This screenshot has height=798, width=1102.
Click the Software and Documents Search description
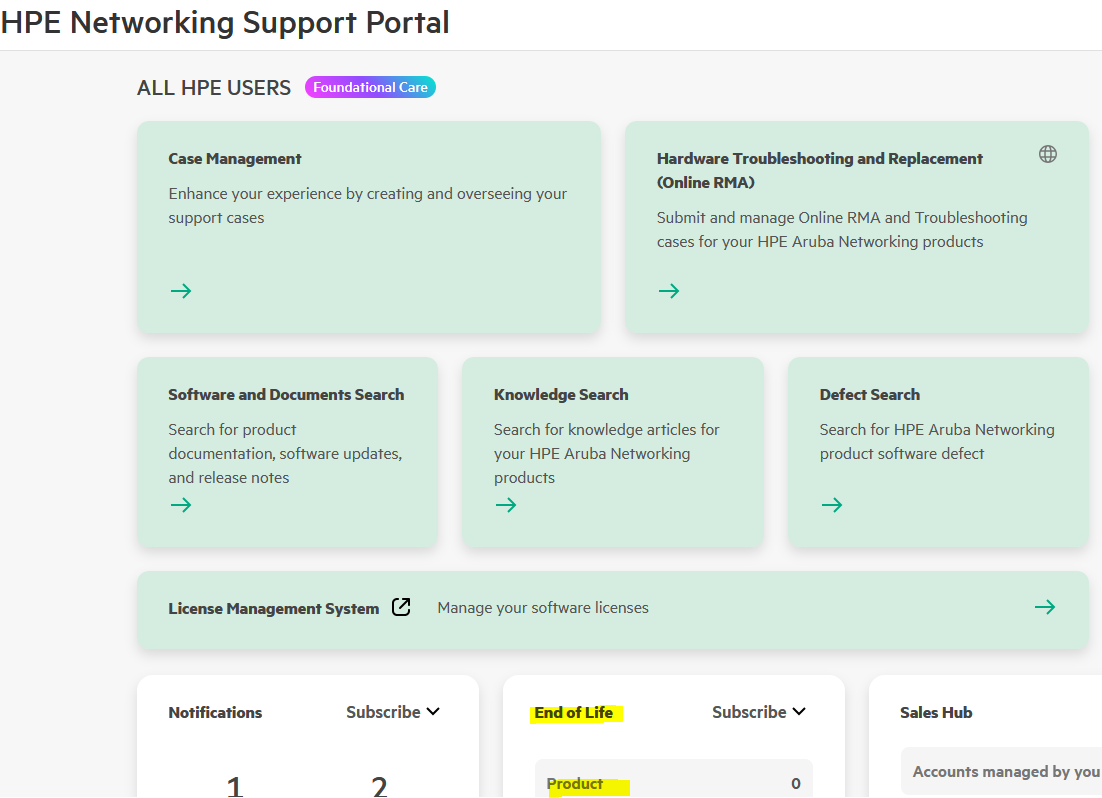285,453
